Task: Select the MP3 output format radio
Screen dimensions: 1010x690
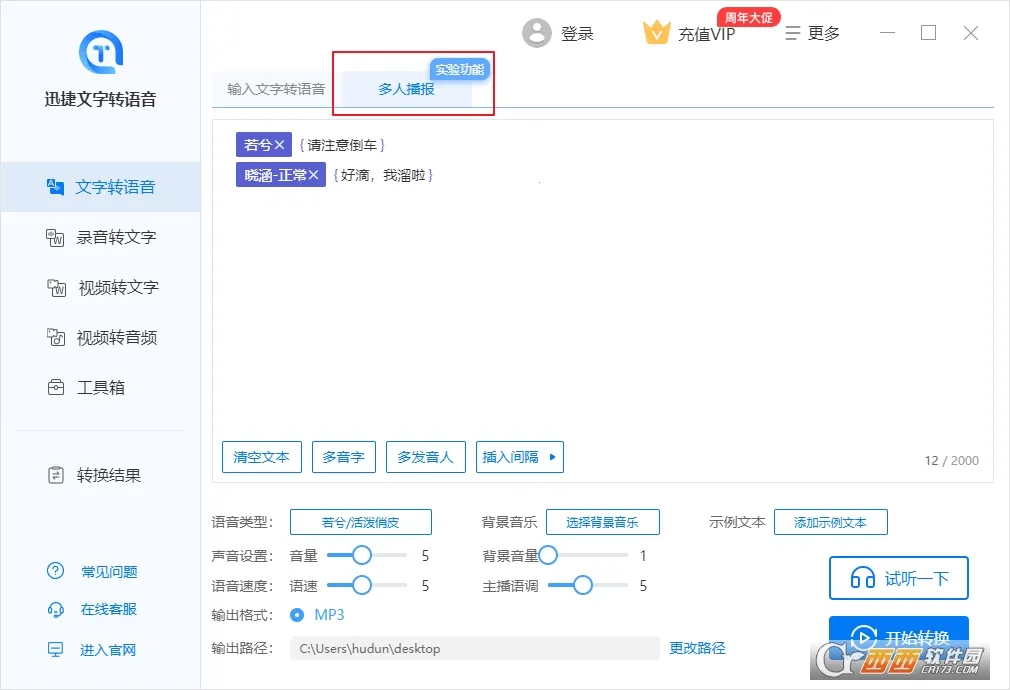Action: 297,615
